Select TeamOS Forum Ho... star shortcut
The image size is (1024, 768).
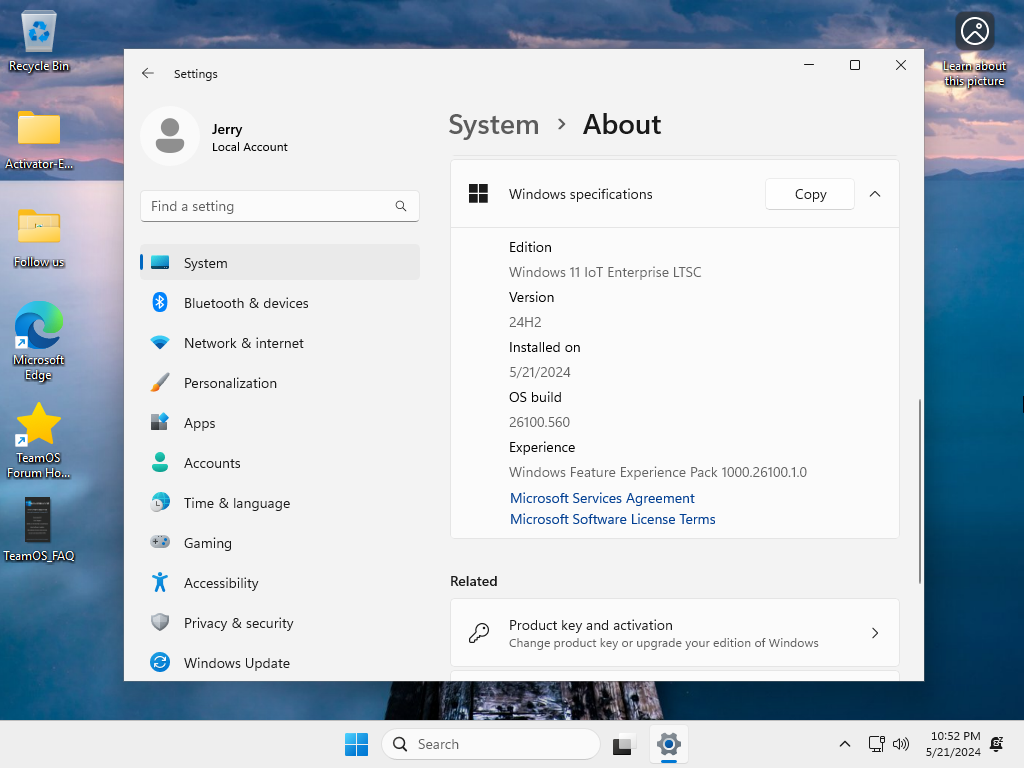[x=39, y=440]
